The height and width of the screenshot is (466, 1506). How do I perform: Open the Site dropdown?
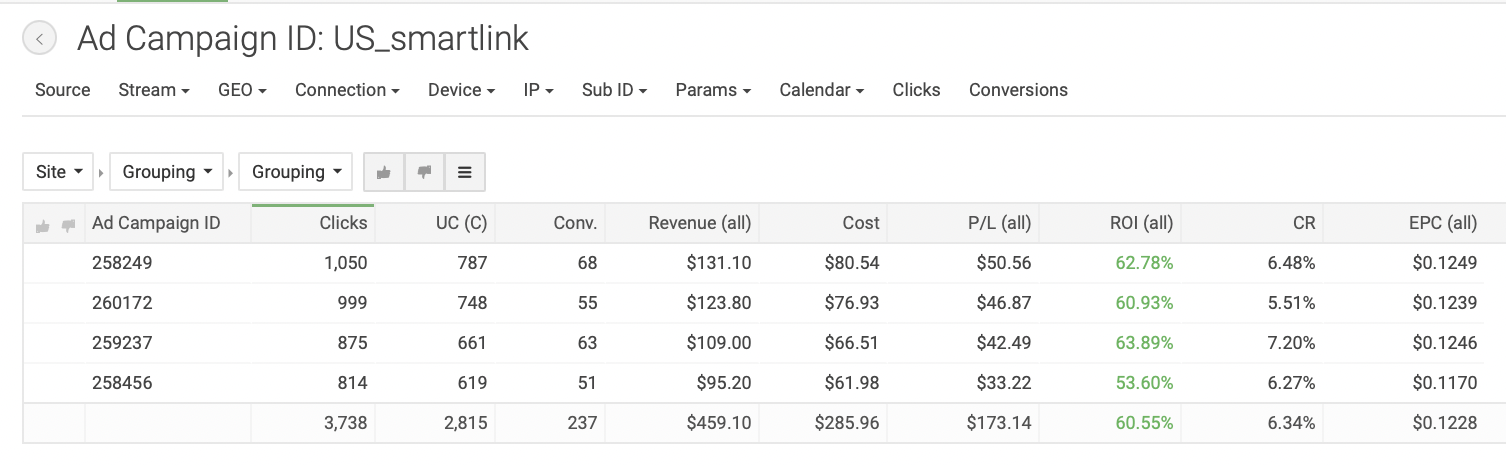click(x=58, y=172)
